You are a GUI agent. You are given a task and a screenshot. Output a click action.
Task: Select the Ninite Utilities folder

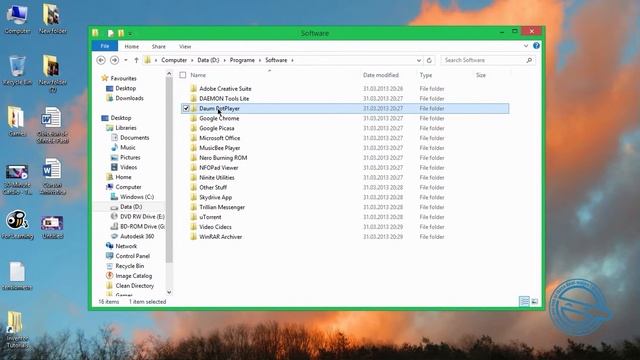point(345,178)
